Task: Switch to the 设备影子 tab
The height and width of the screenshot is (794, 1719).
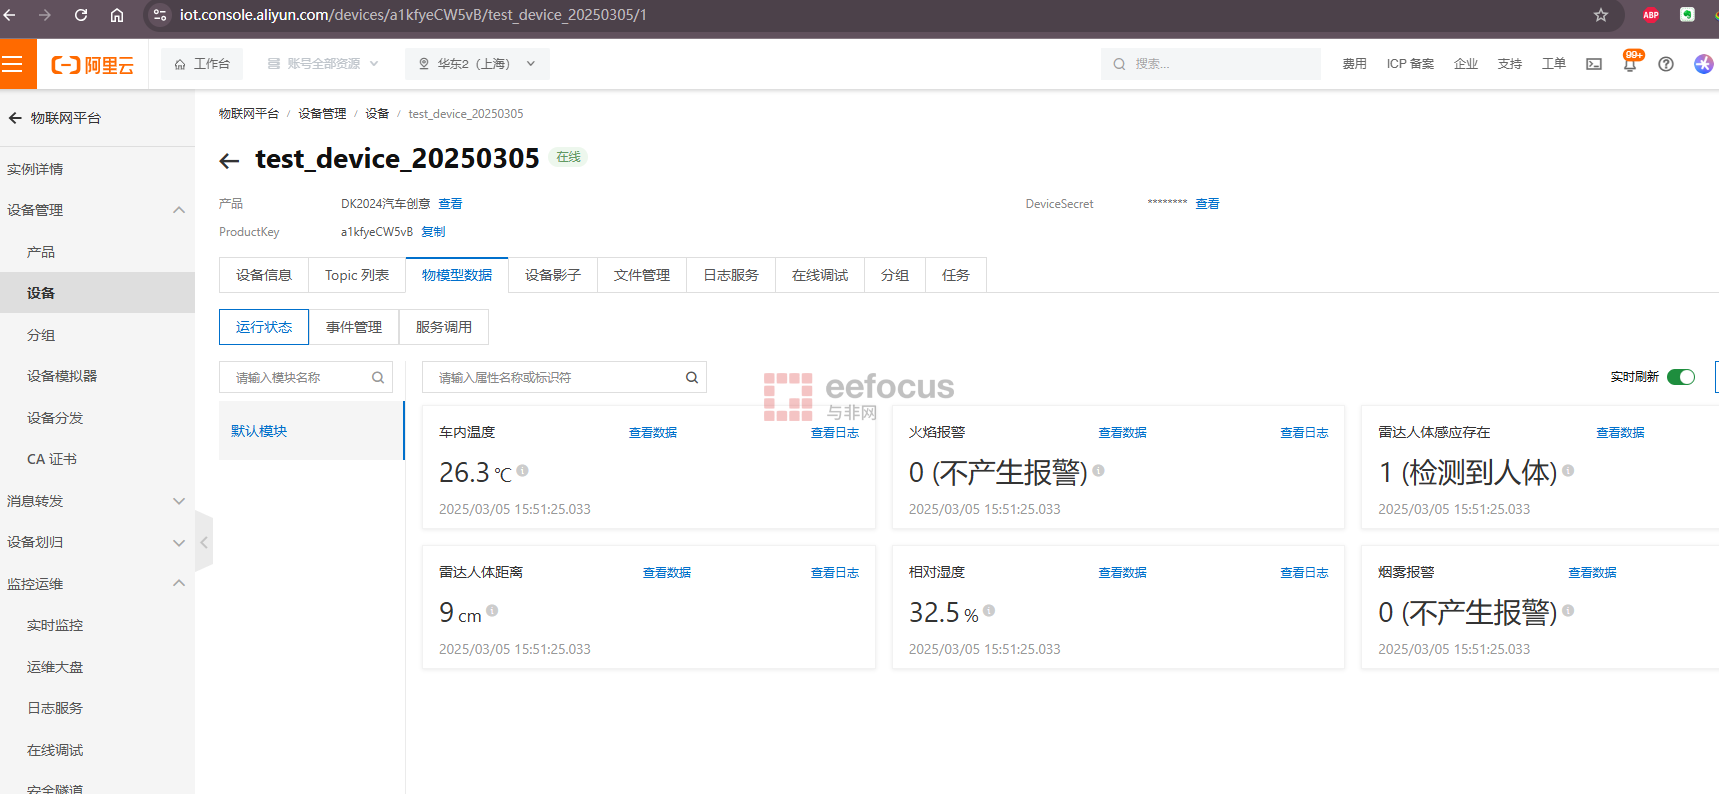Action: [x=552, y=275]
